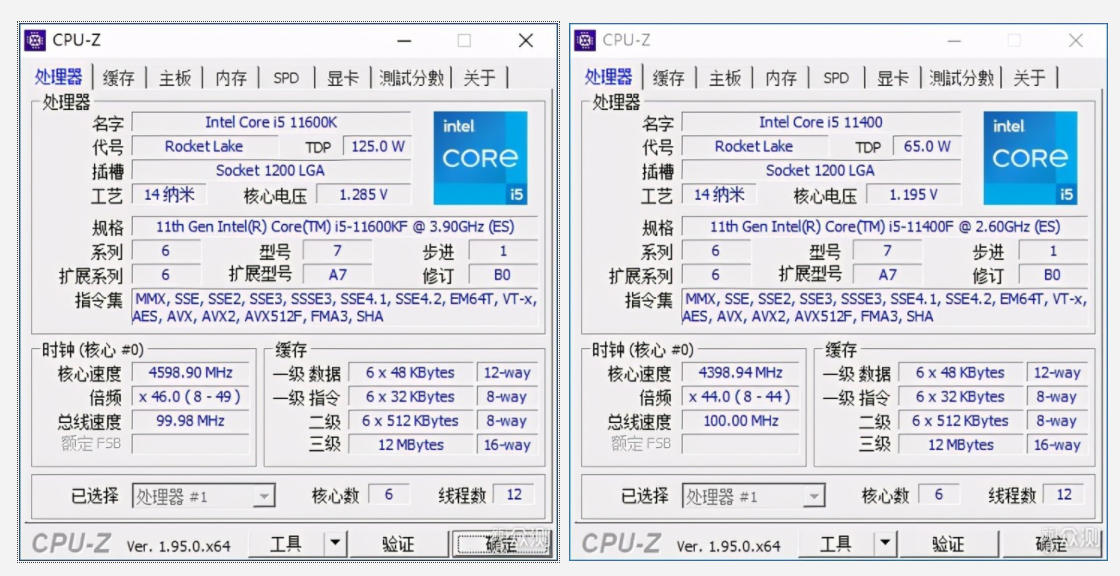Click multiplier x 44.0 ( 8 - 44 )
This screenshot has height=576, width=1120.
(741, 397)
